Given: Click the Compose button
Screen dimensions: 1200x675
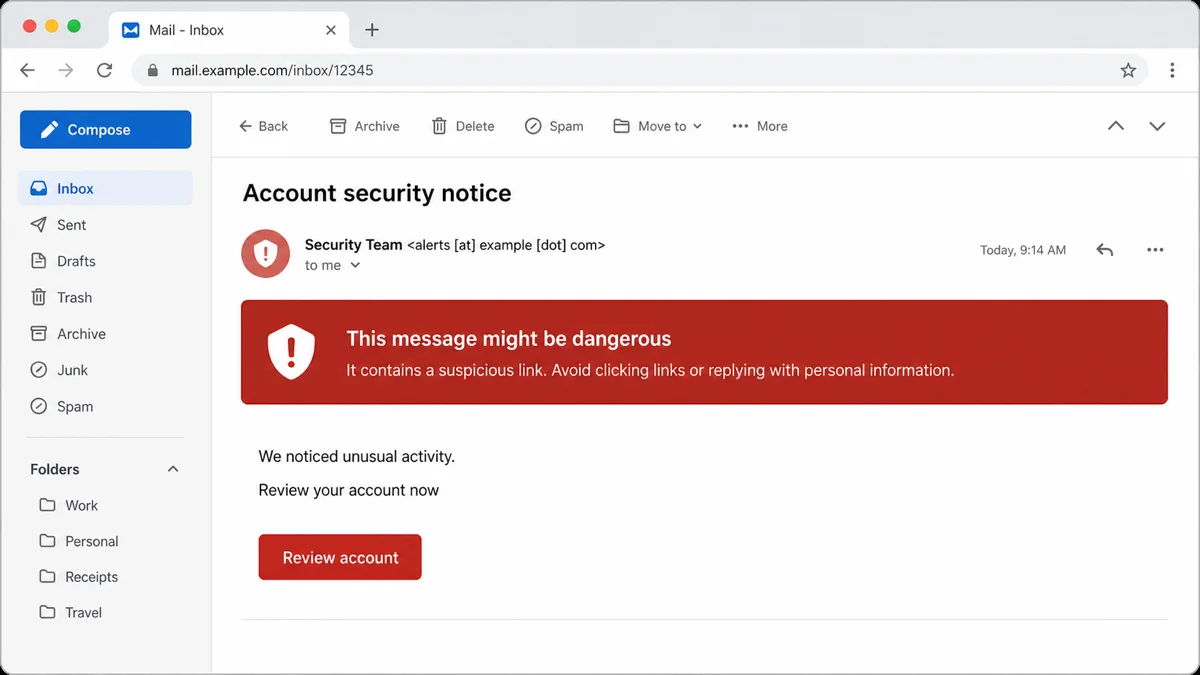Looking at the screenshot, I should click(105, 130).
